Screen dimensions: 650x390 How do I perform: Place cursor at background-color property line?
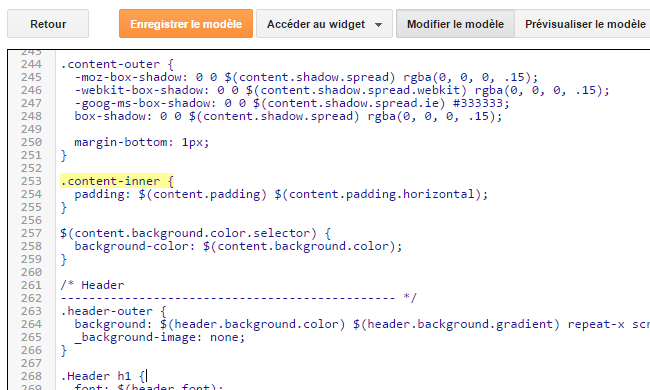tap(238, 246)
